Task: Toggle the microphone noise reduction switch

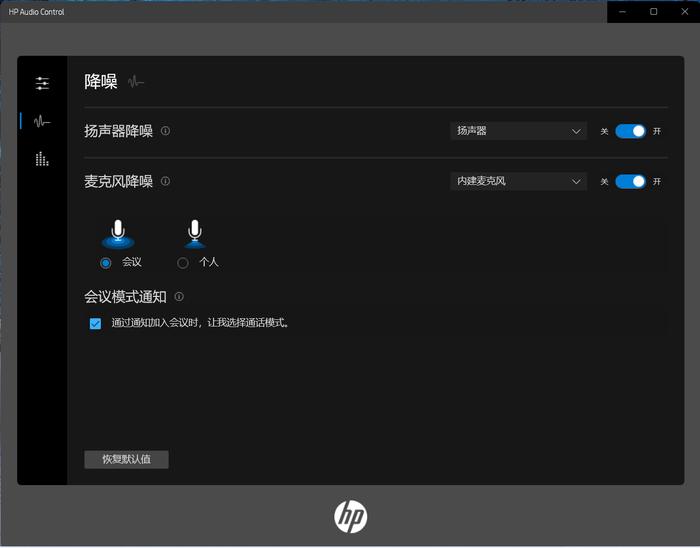Action: click(x=630, y=182)
